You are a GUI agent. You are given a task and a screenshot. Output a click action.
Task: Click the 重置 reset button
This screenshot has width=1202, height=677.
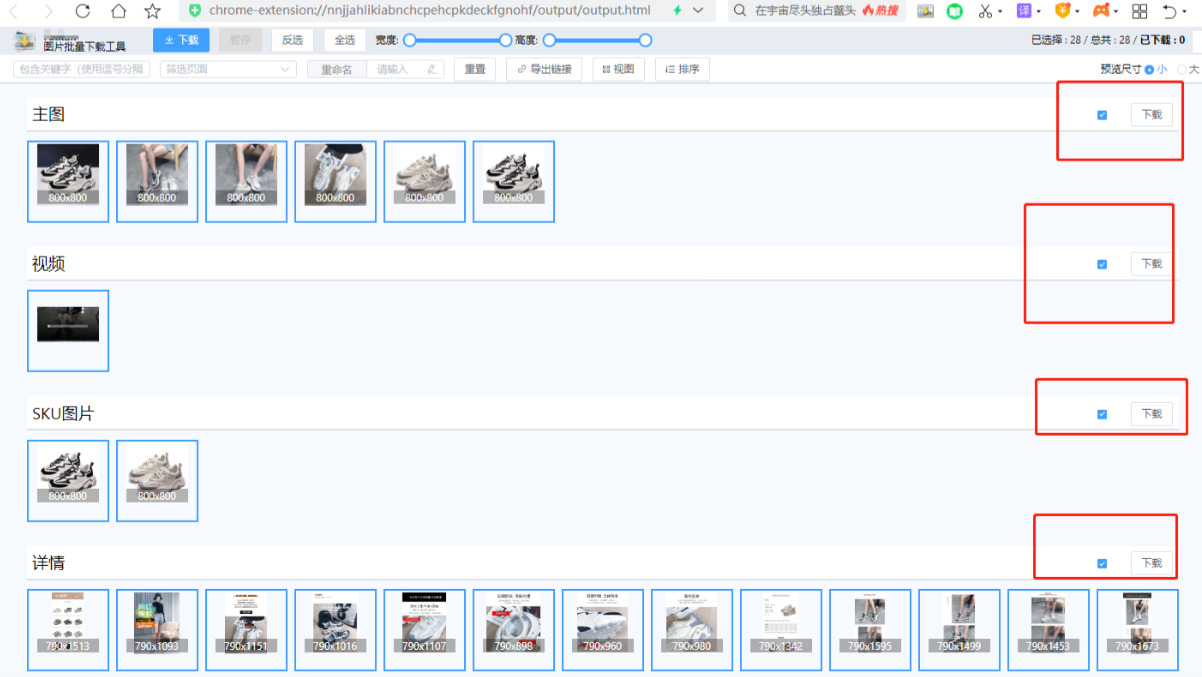point(475,69)
